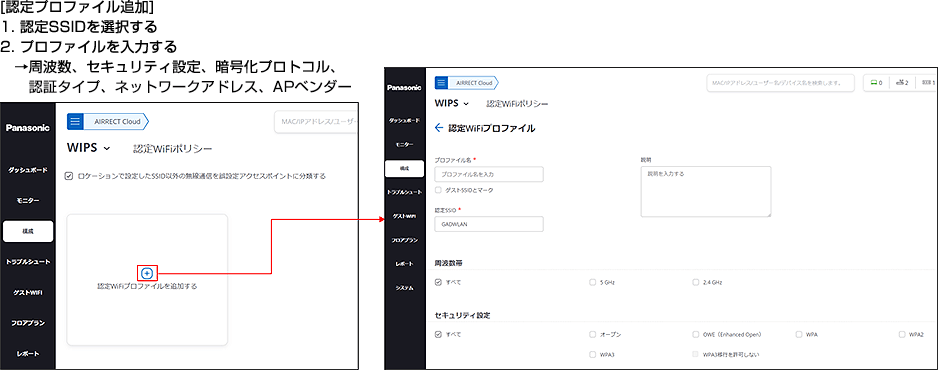
Task: Uncheck ロケーションで設定したSSID以外 classification checkbox
Action: 69,176
